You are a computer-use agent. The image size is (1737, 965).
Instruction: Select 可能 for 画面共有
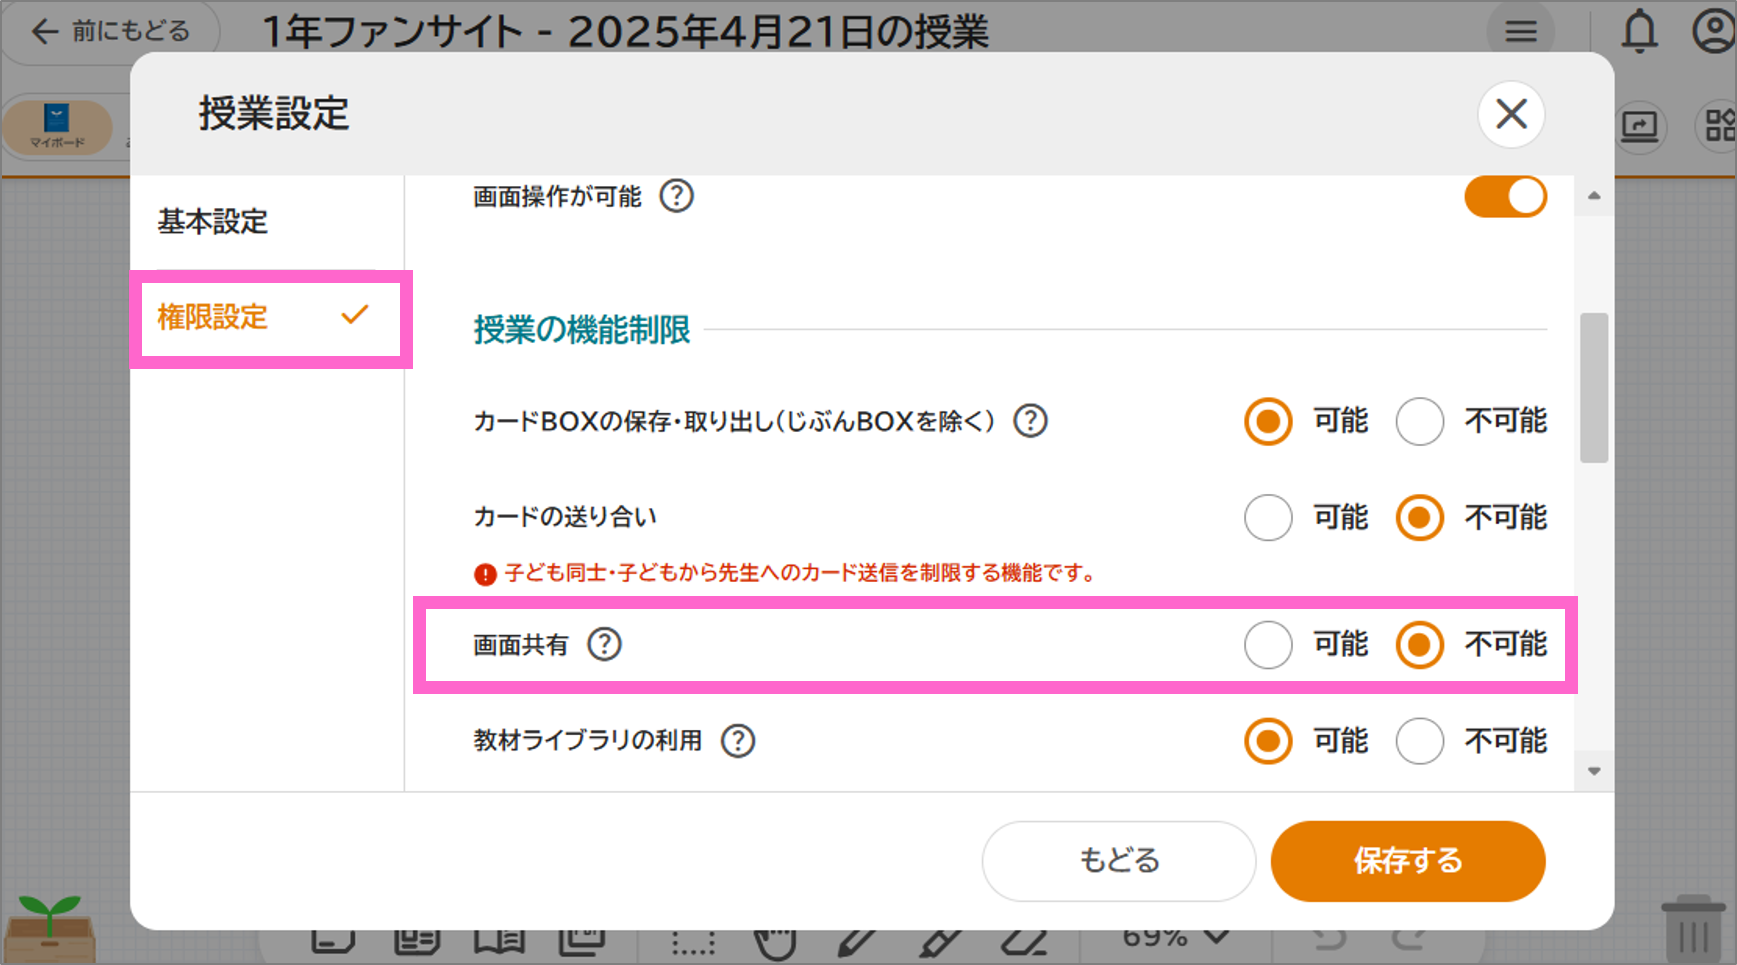1268,645
